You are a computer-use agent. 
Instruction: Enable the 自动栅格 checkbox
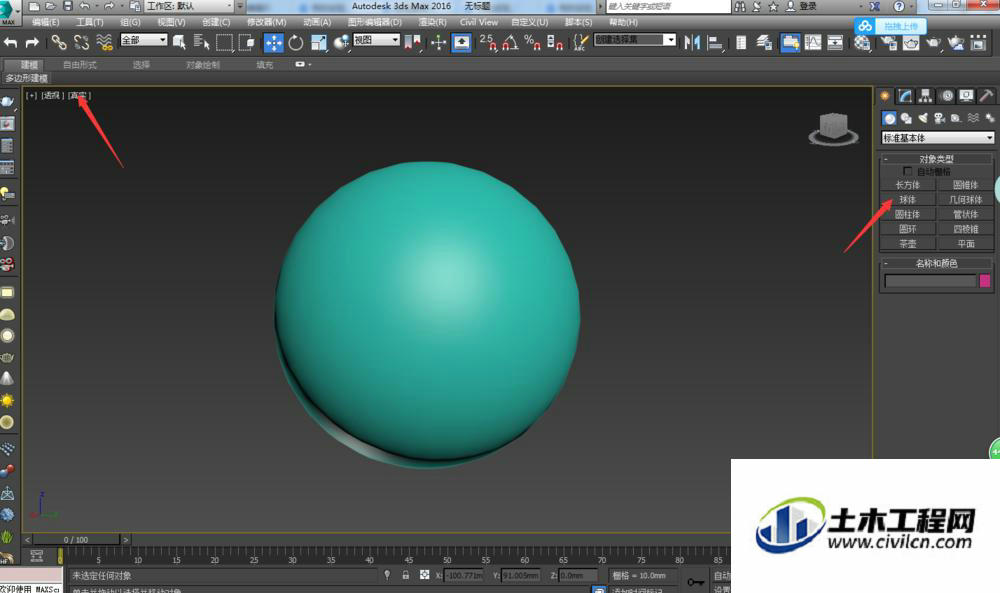(908, 171)
